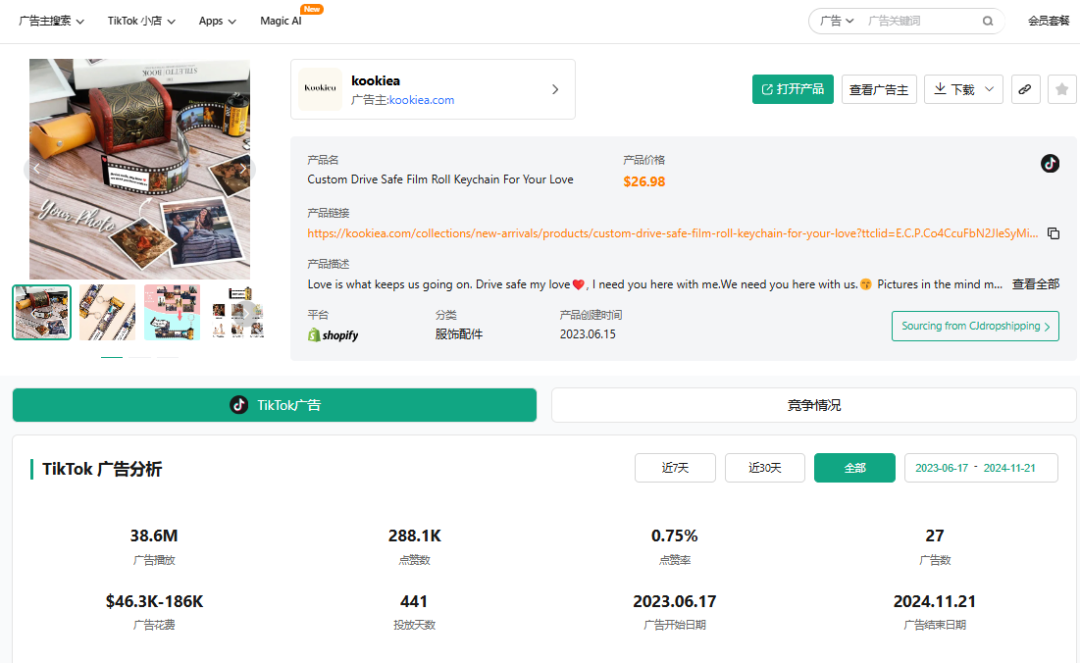Select the 近7天 time range
Viewport: 1080px width, 663px height.
point(675,467)
